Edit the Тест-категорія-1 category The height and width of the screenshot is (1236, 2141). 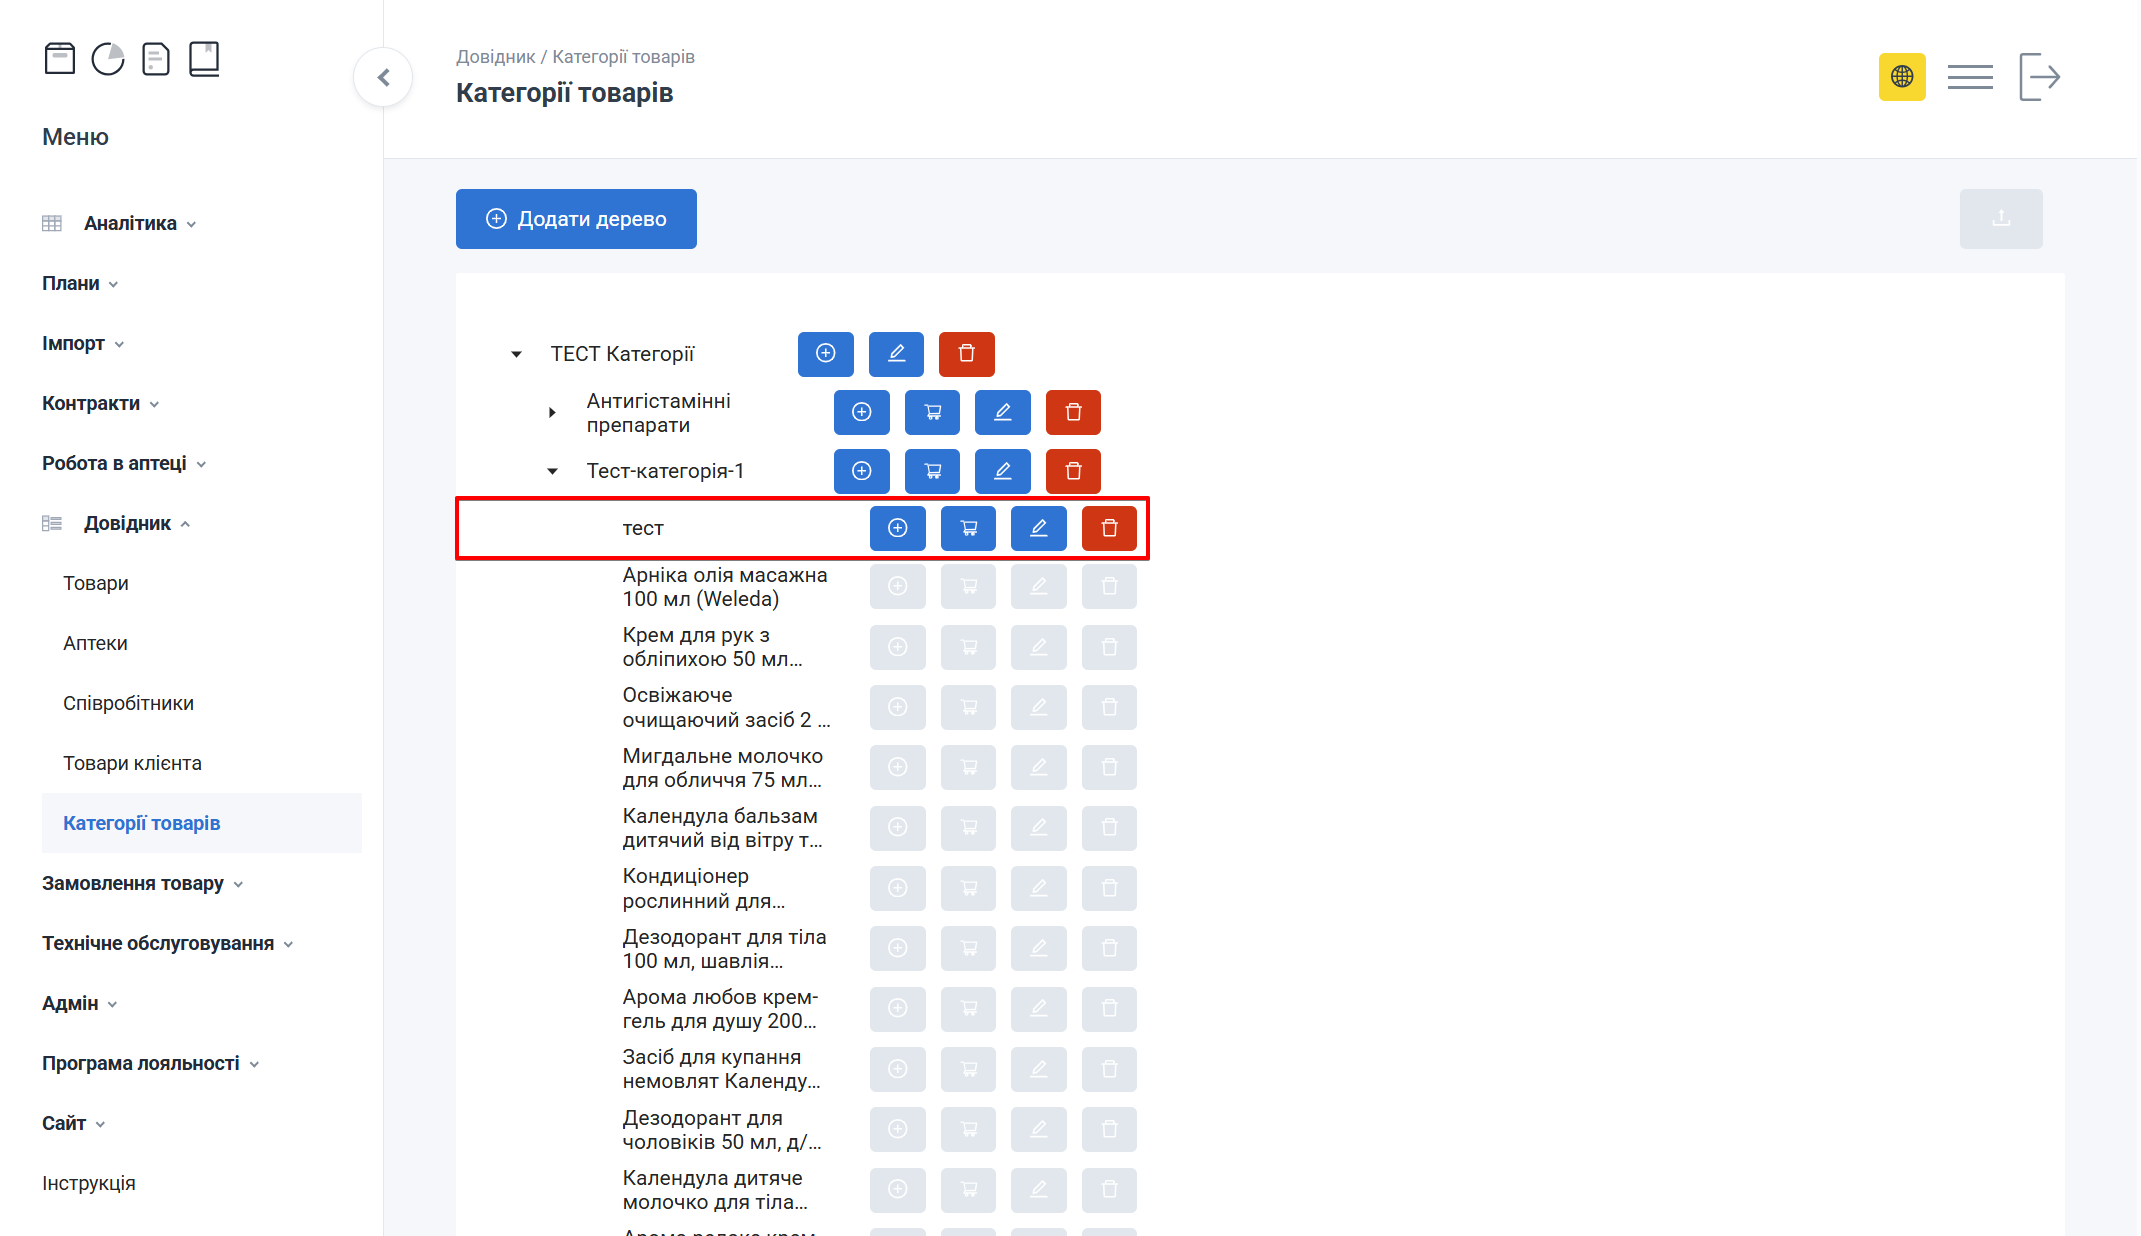click(x=1002, y=471)
